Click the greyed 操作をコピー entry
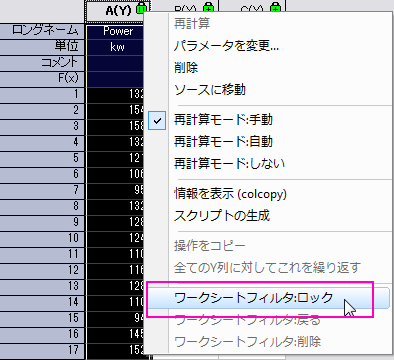394x360 pixels. (209, 246)
